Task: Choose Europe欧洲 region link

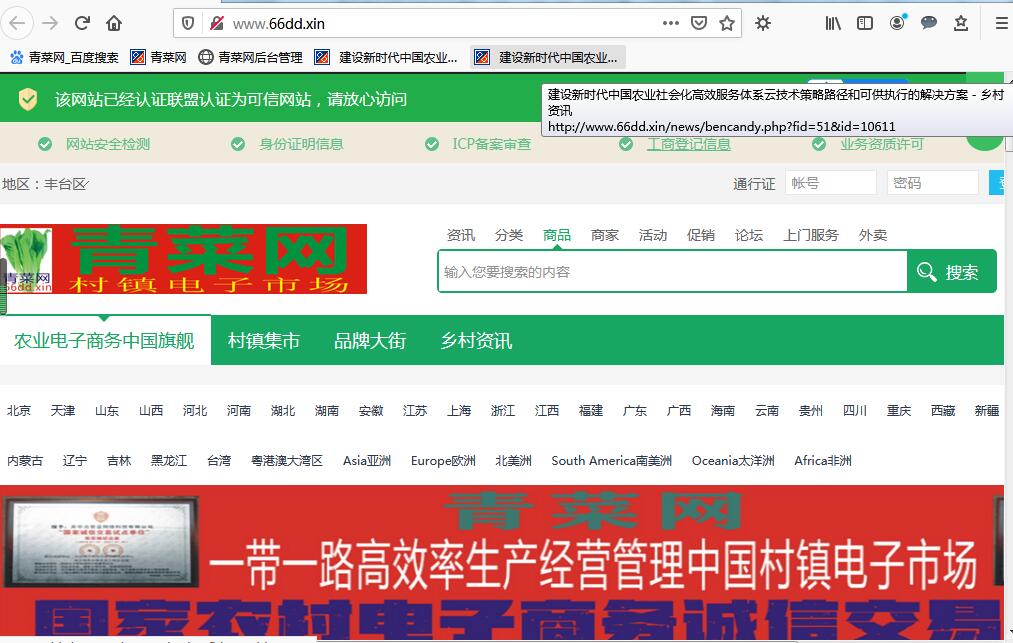Action: (443, 461)
